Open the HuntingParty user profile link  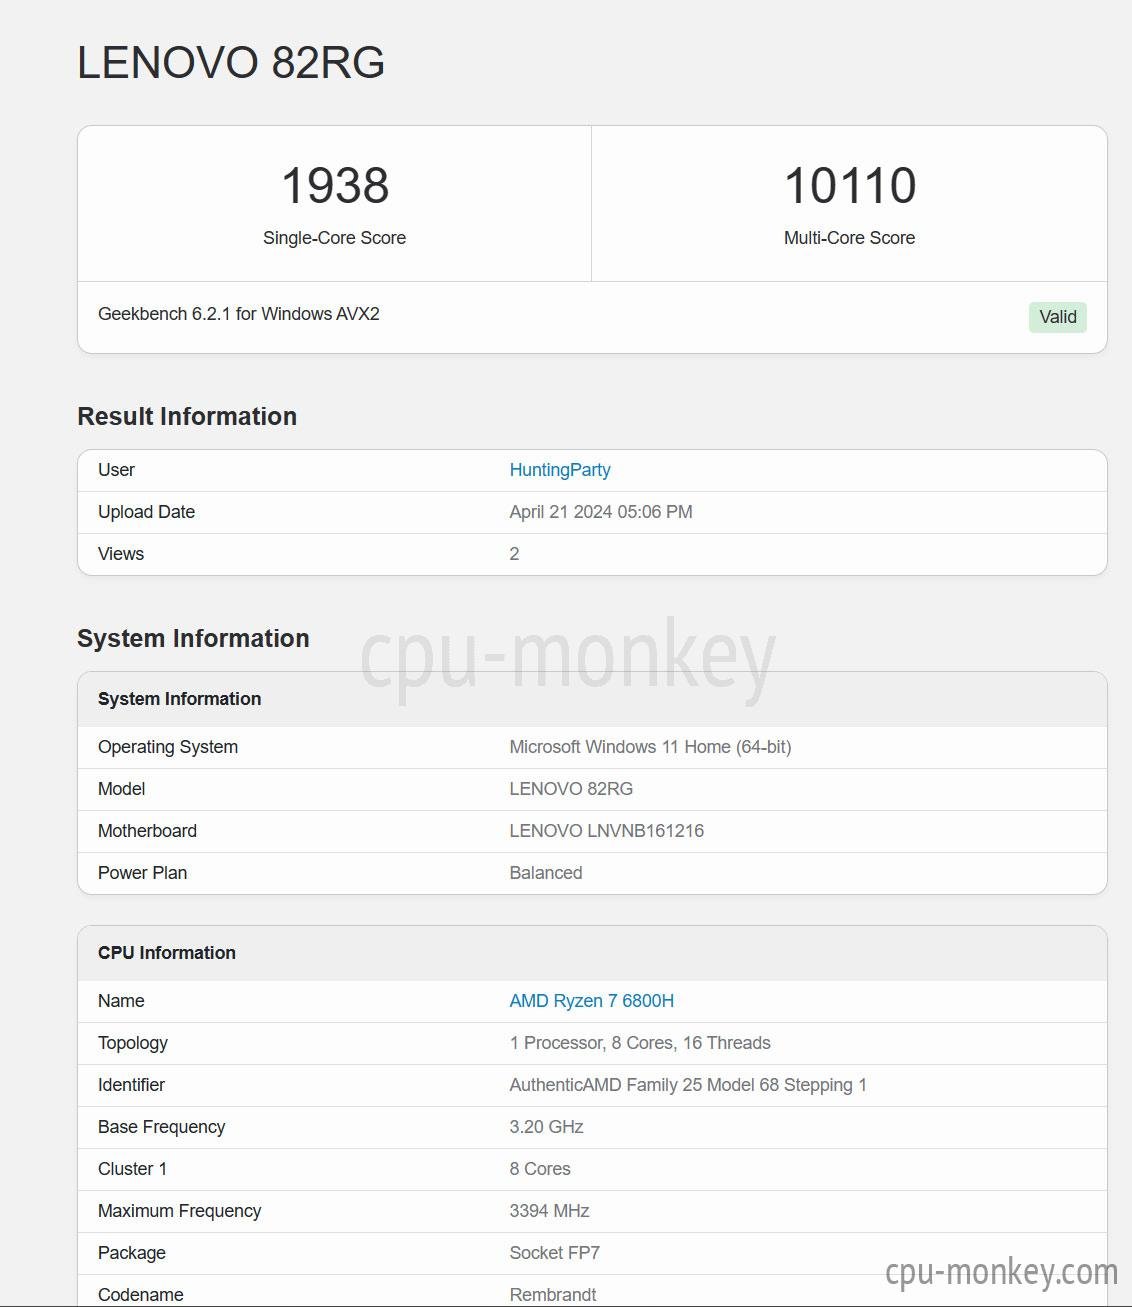(x=560, y=470)
